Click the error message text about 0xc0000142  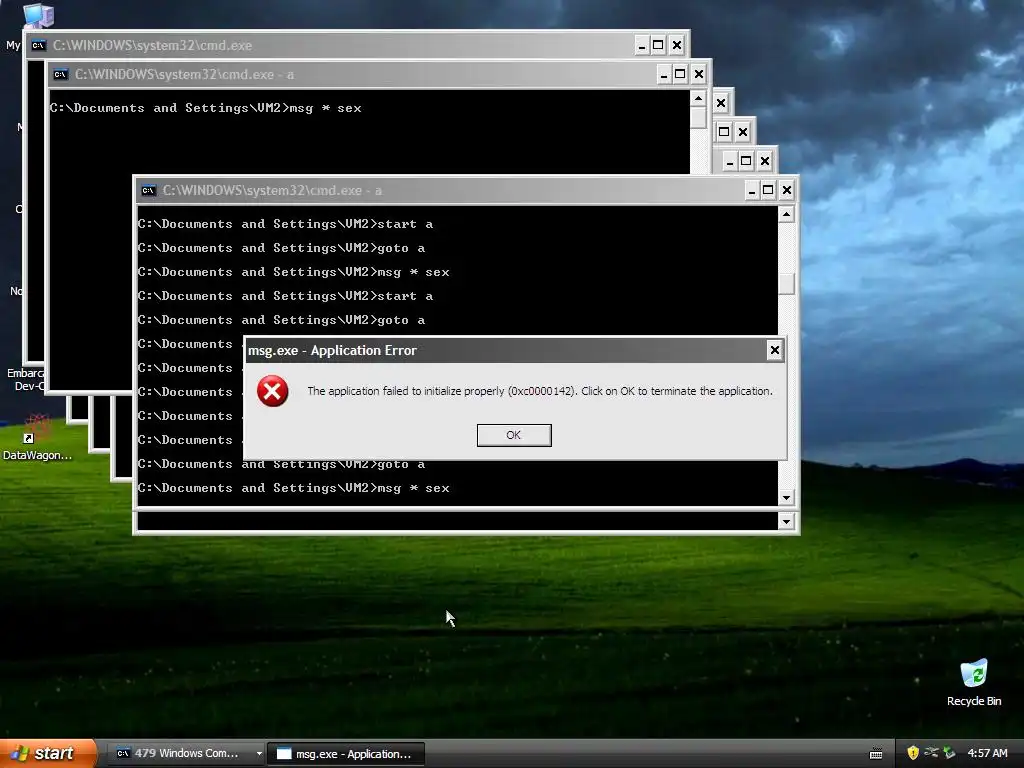coord(540,391)
